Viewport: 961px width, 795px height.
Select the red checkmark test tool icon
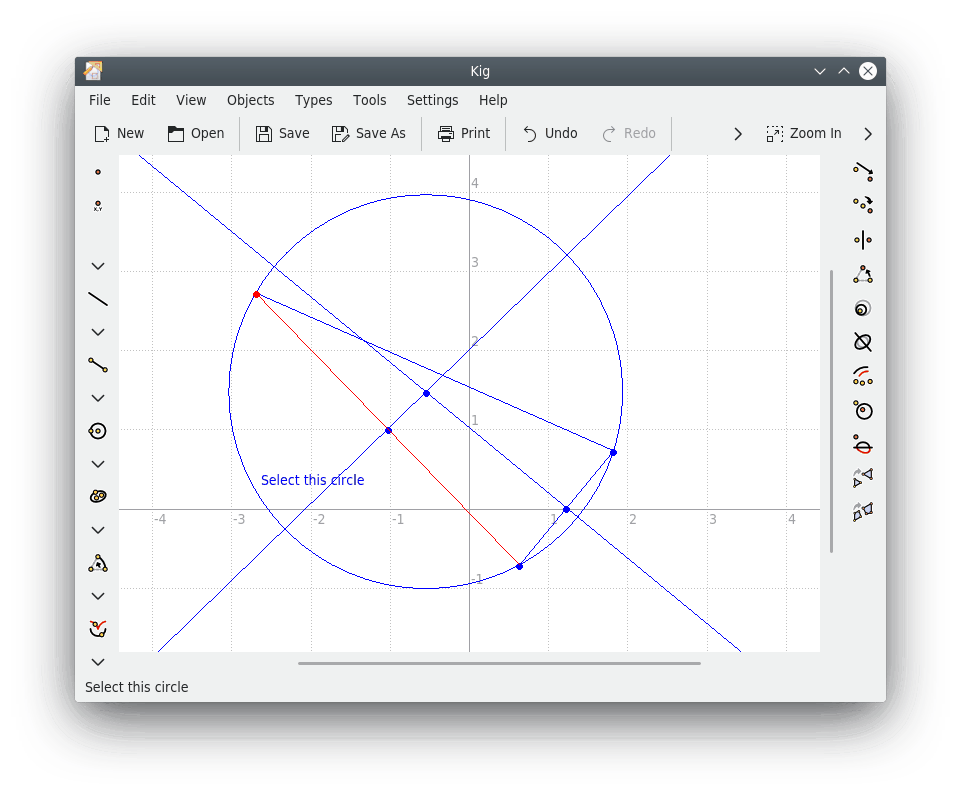tap(97, 629)
